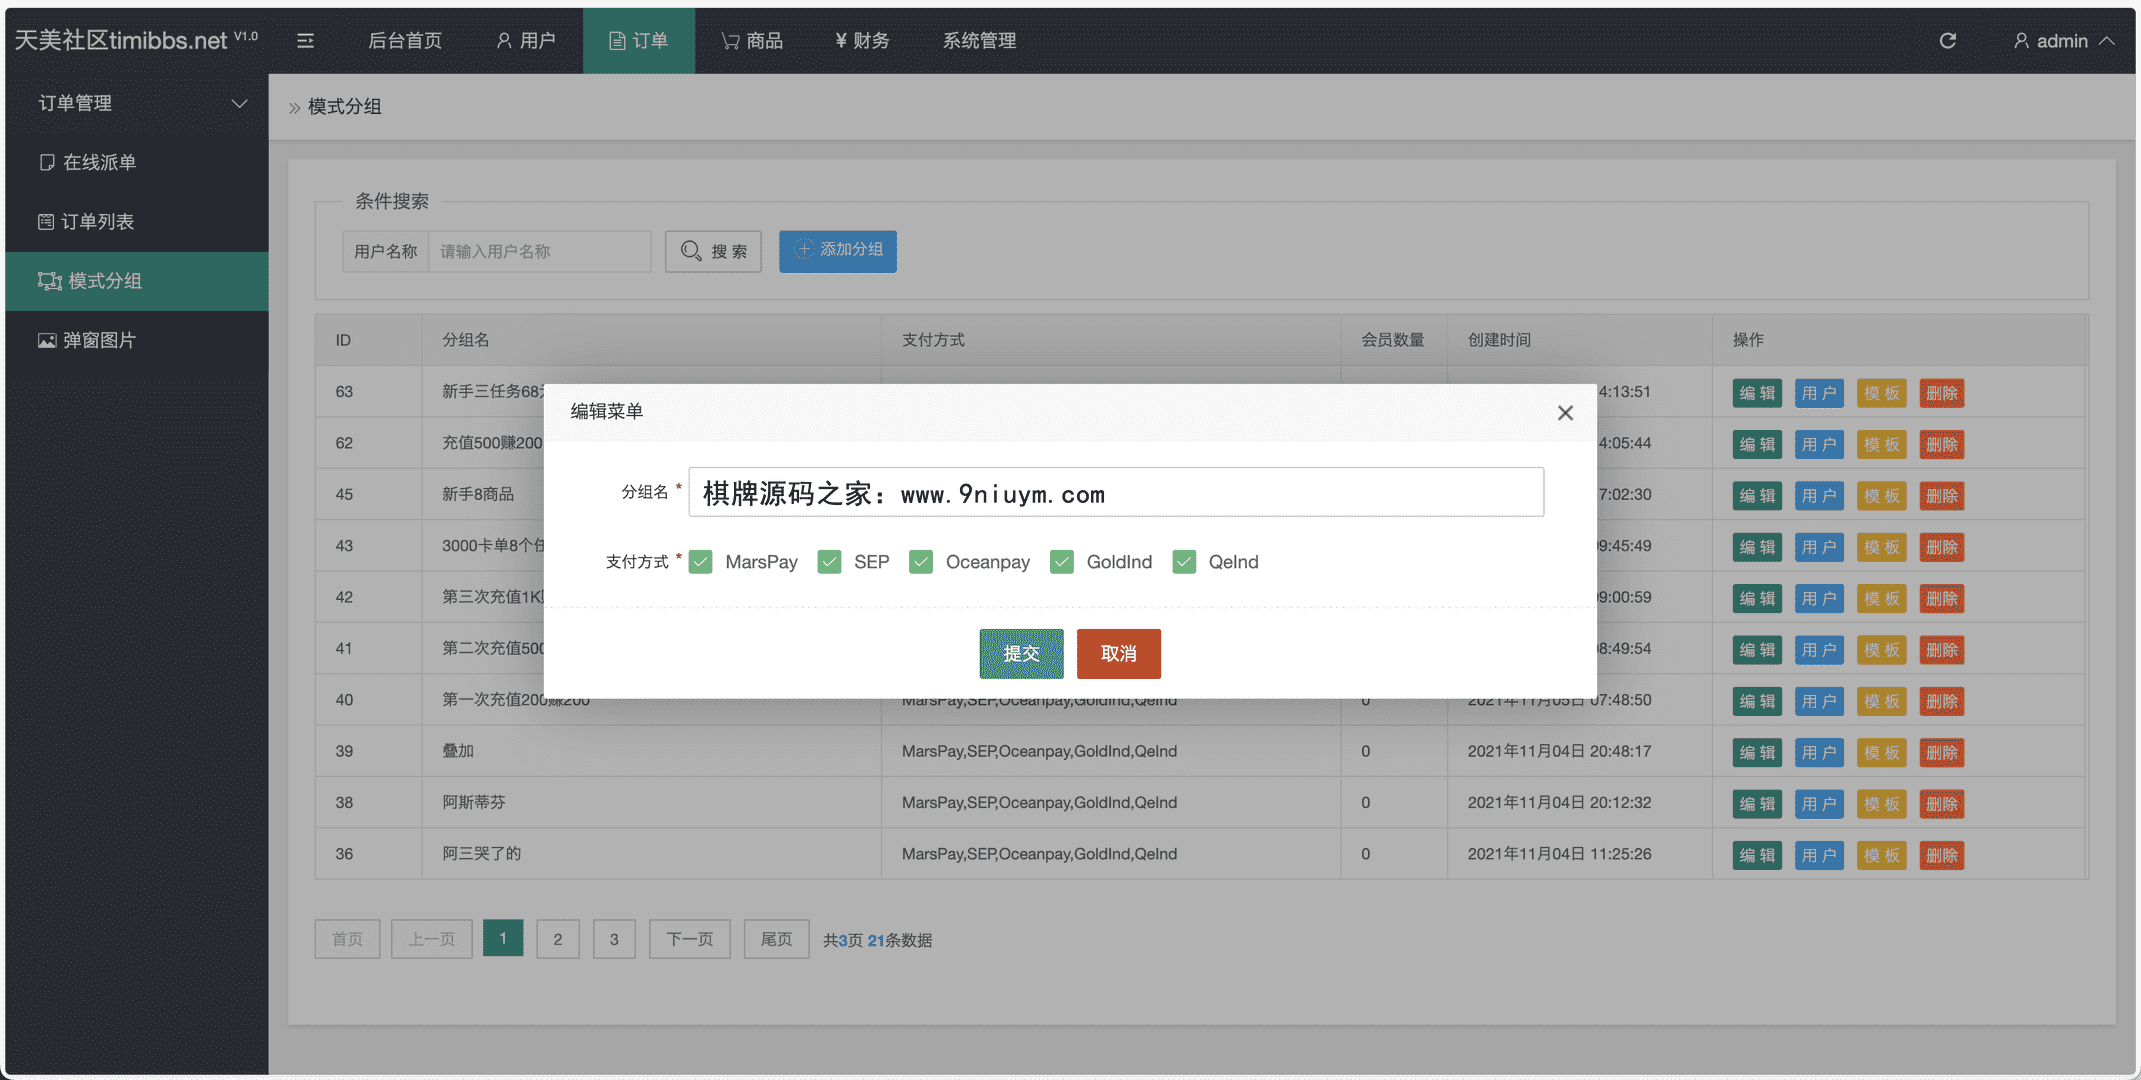Open the 财务 top menu

pos(862,41)
